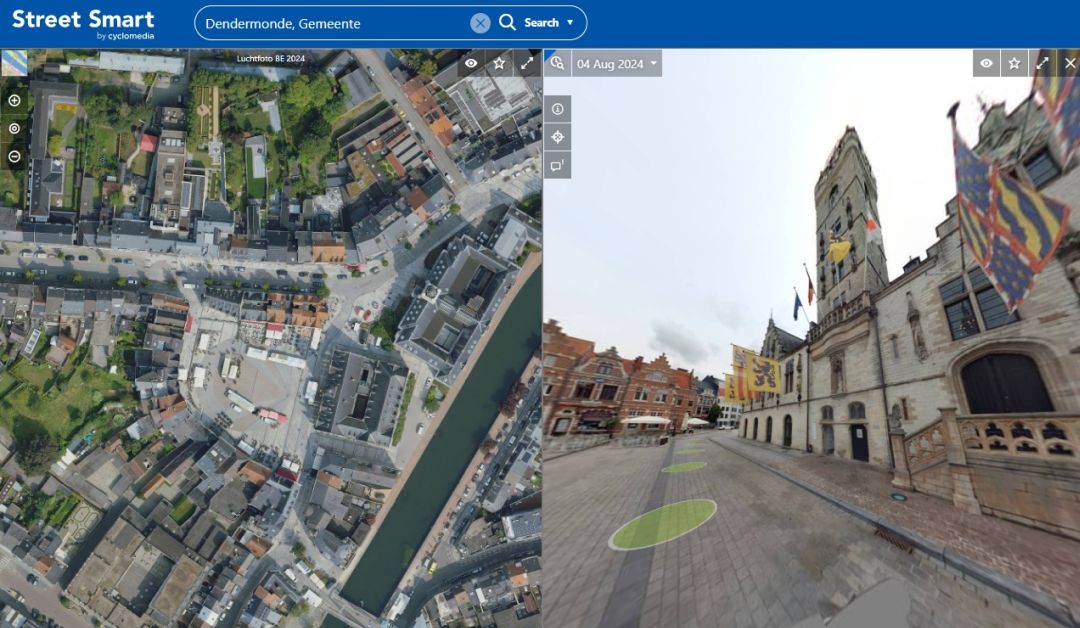Expand the panorama viewer to fullscreen
The width and height of the screenshot is (1080, 628).
coord(1042,63)
